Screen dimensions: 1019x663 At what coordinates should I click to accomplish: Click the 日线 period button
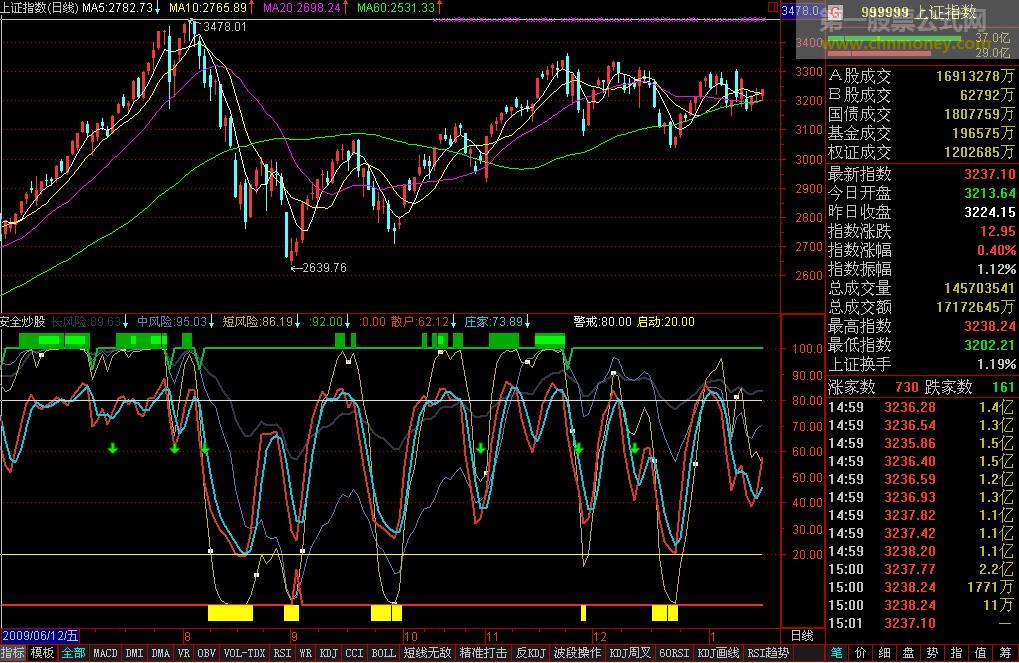click(802, 636)
